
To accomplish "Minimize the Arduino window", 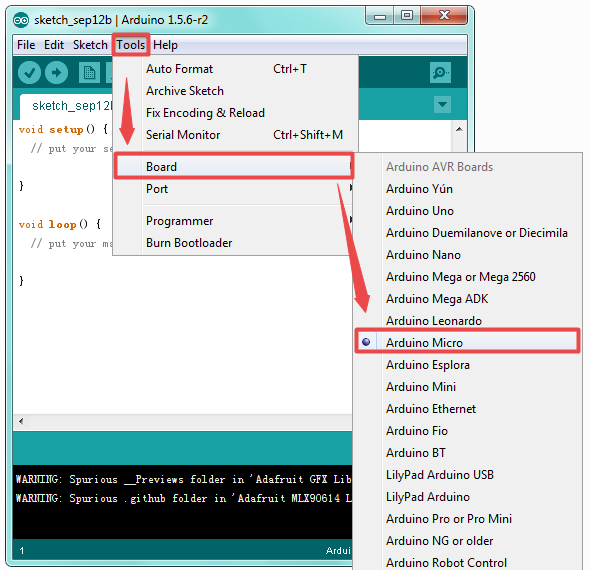I will (380, 16).
